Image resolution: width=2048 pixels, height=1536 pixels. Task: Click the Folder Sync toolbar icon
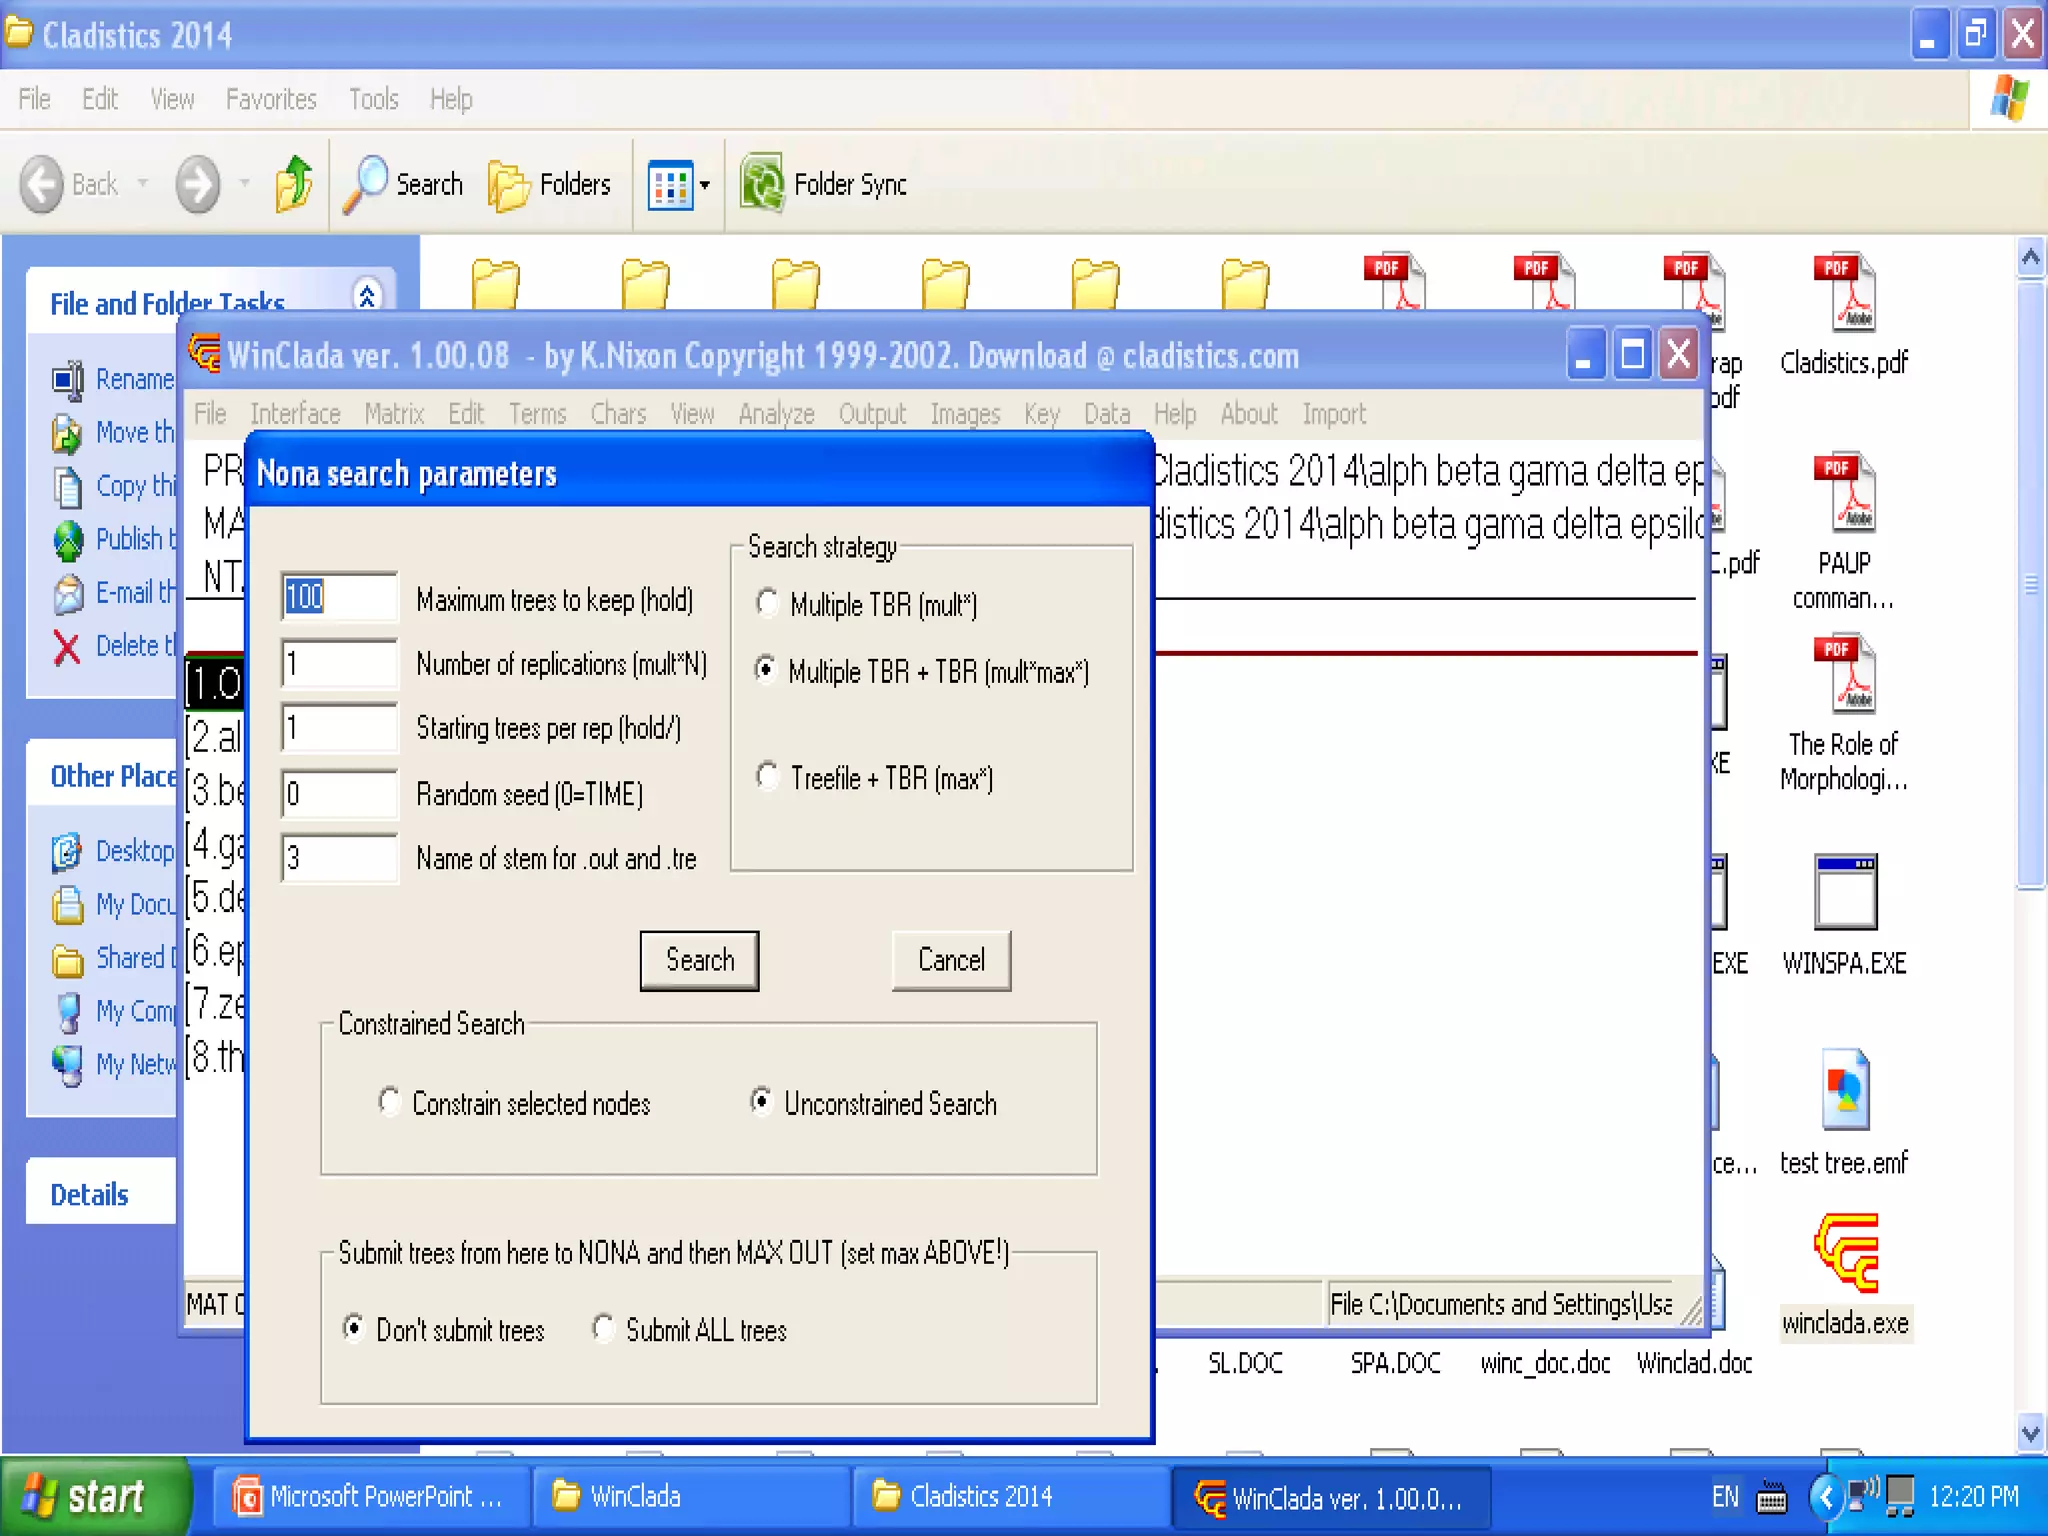[x=763, y=184]
